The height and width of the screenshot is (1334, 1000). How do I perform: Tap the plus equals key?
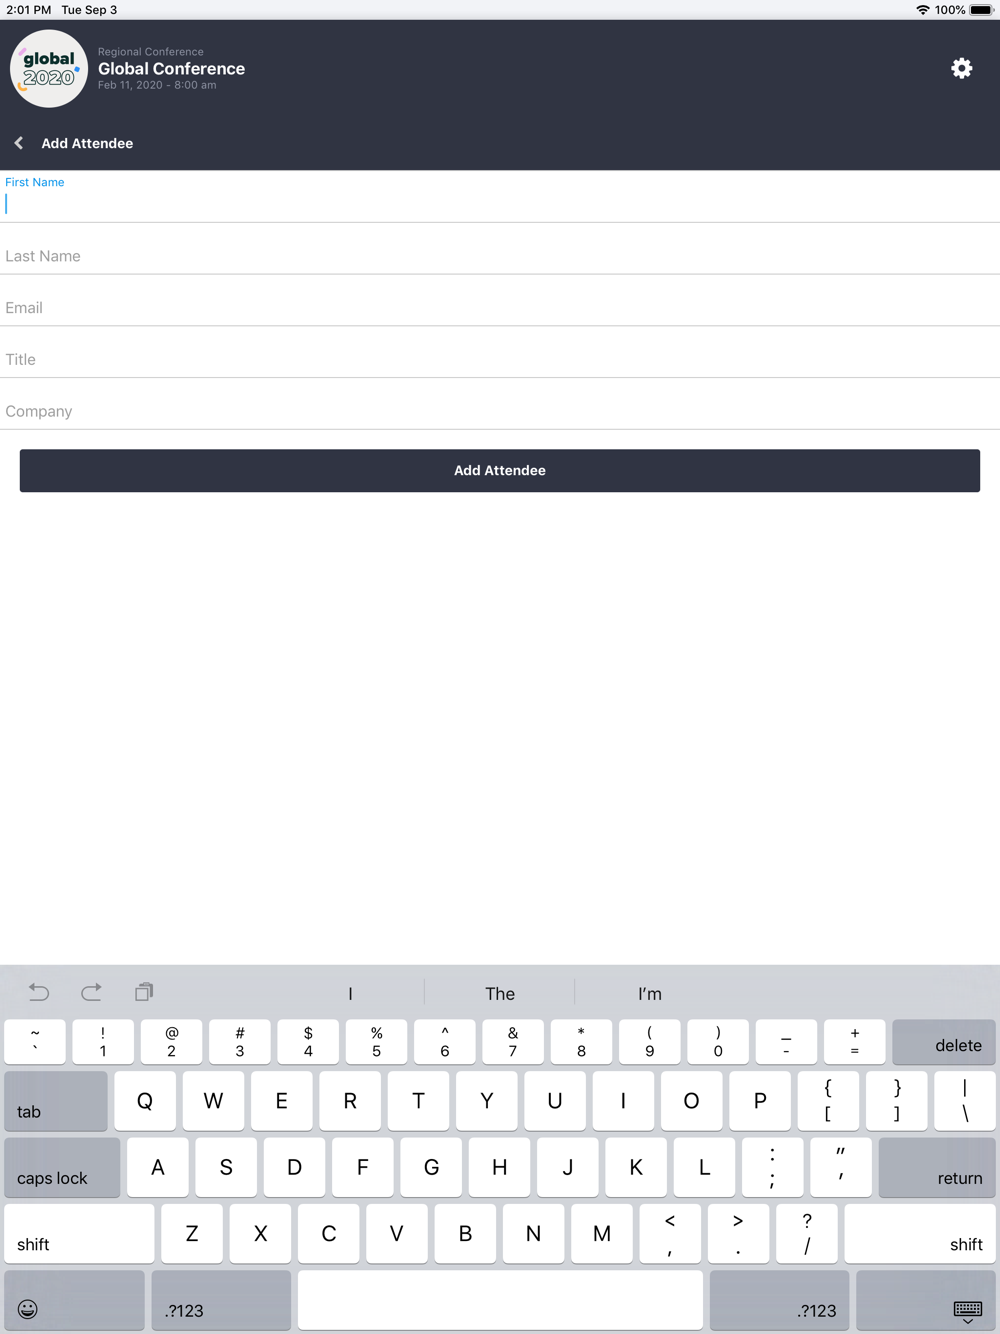(855, 1042)
